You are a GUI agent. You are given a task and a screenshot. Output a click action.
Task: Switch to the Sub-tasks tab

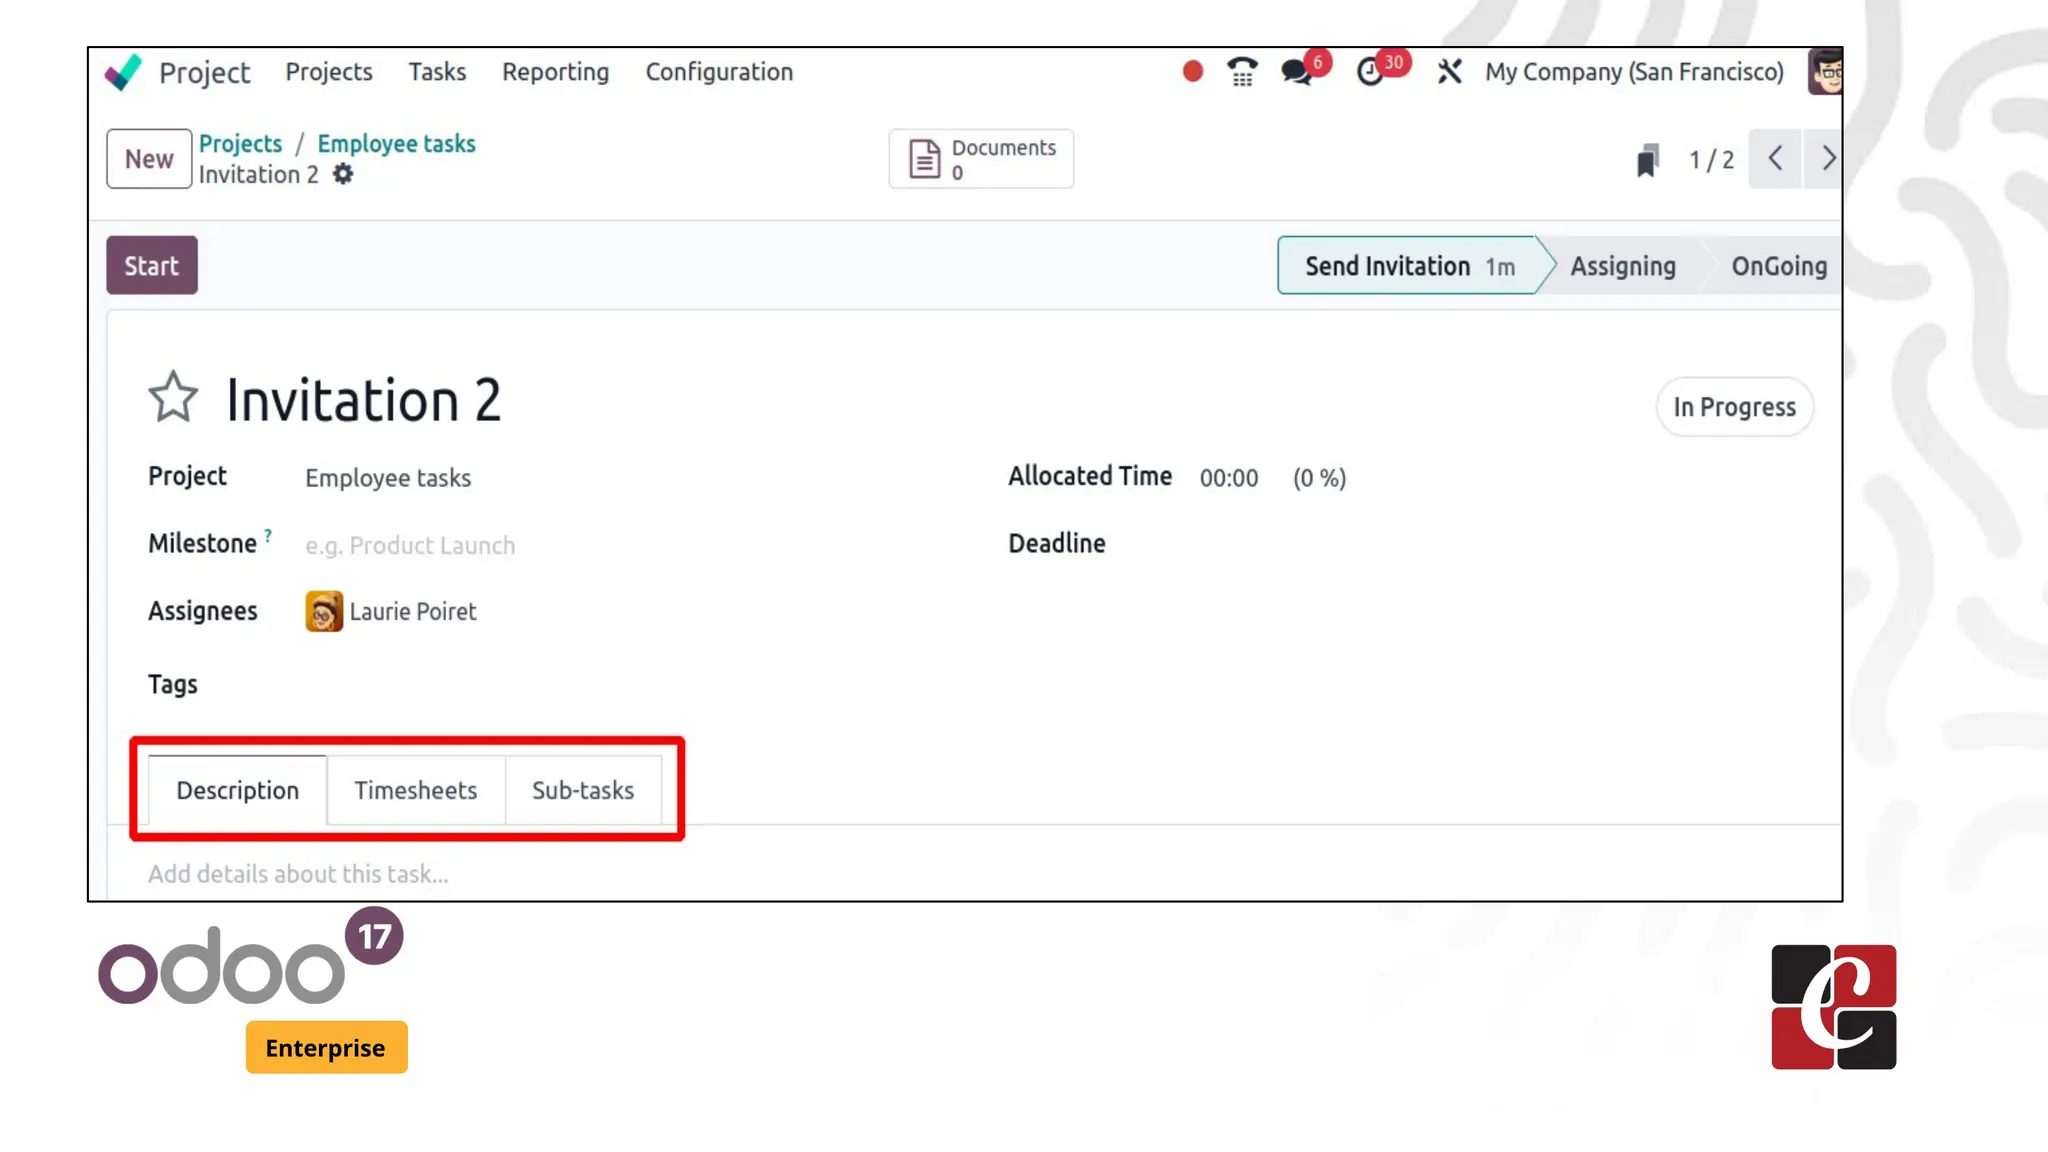click(582, 790)
